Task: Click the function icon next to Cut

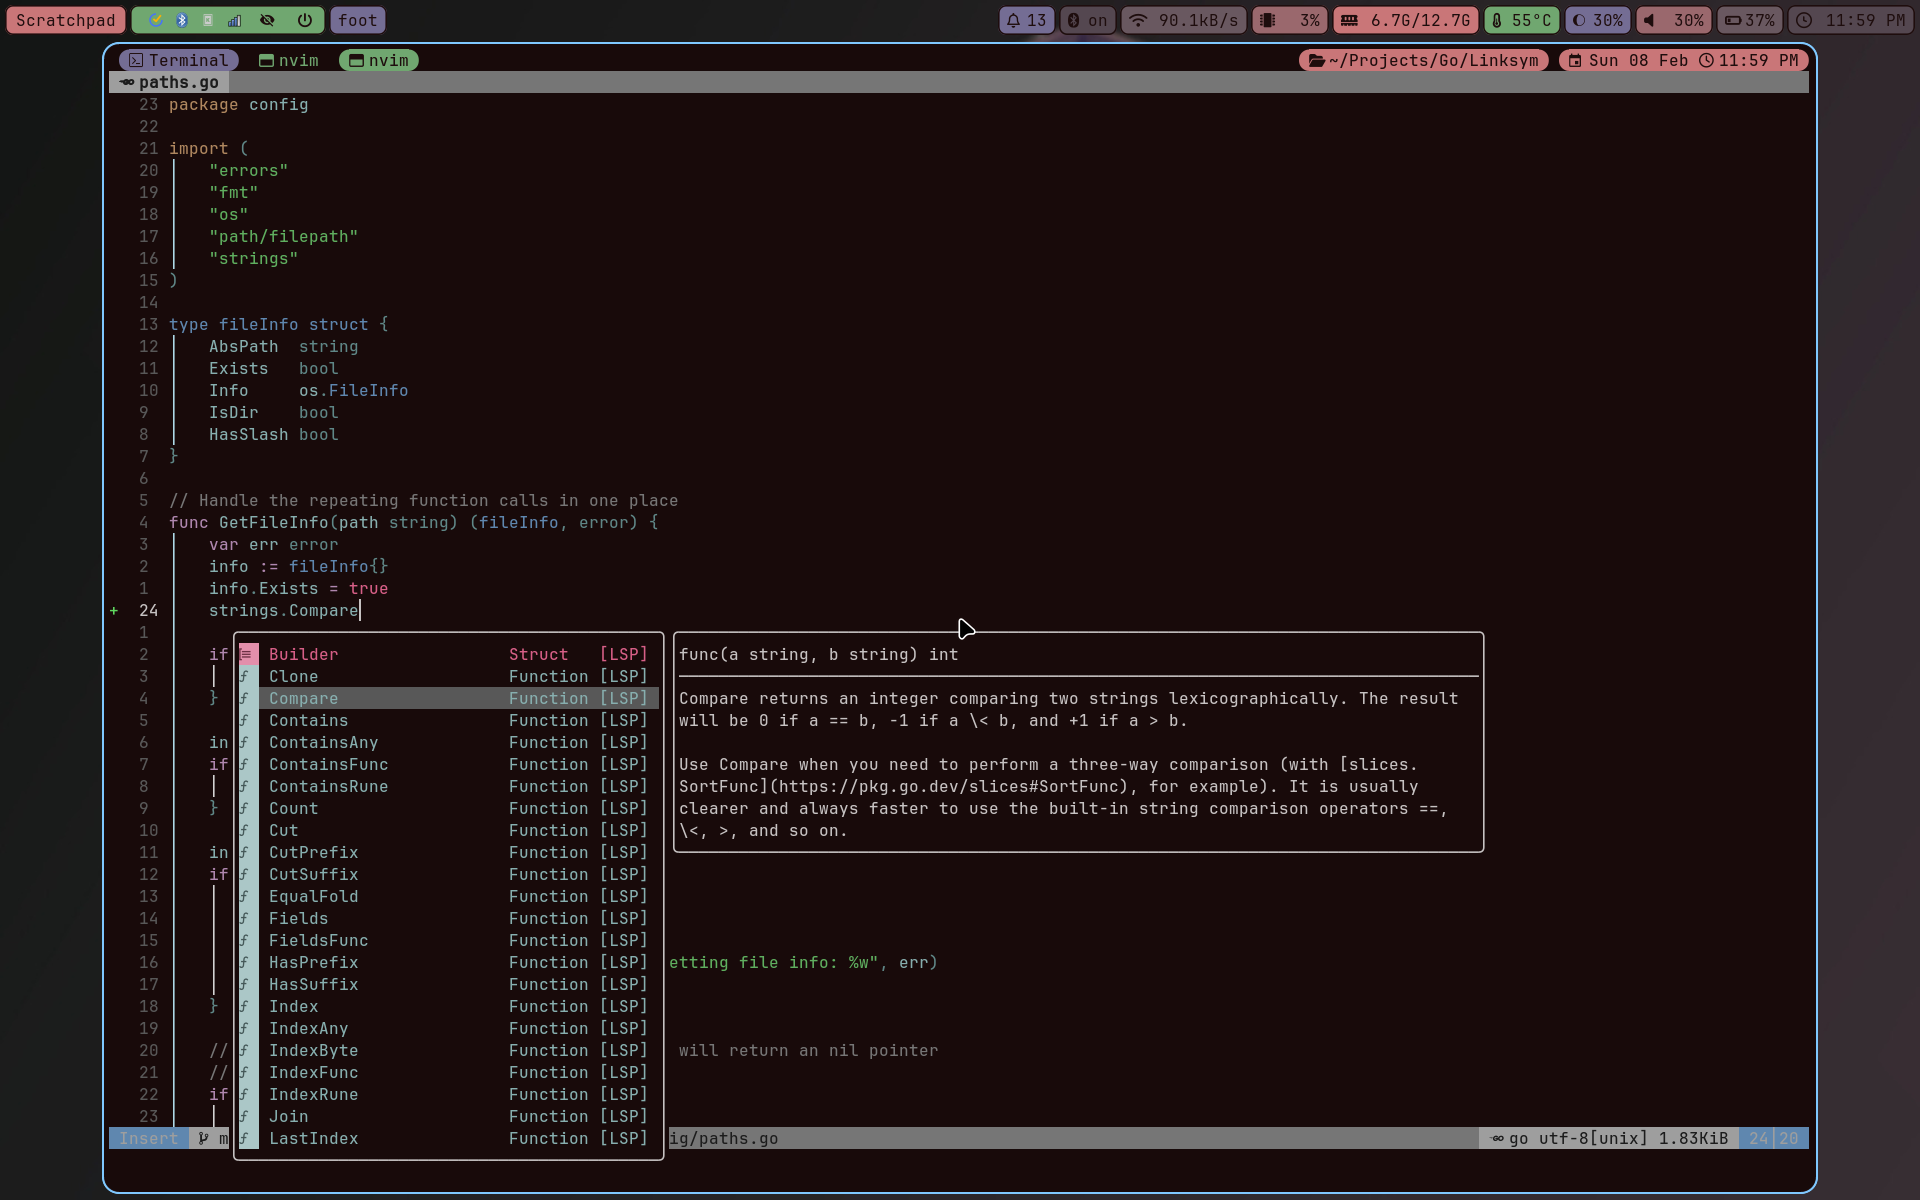Action: click(244, 830)
